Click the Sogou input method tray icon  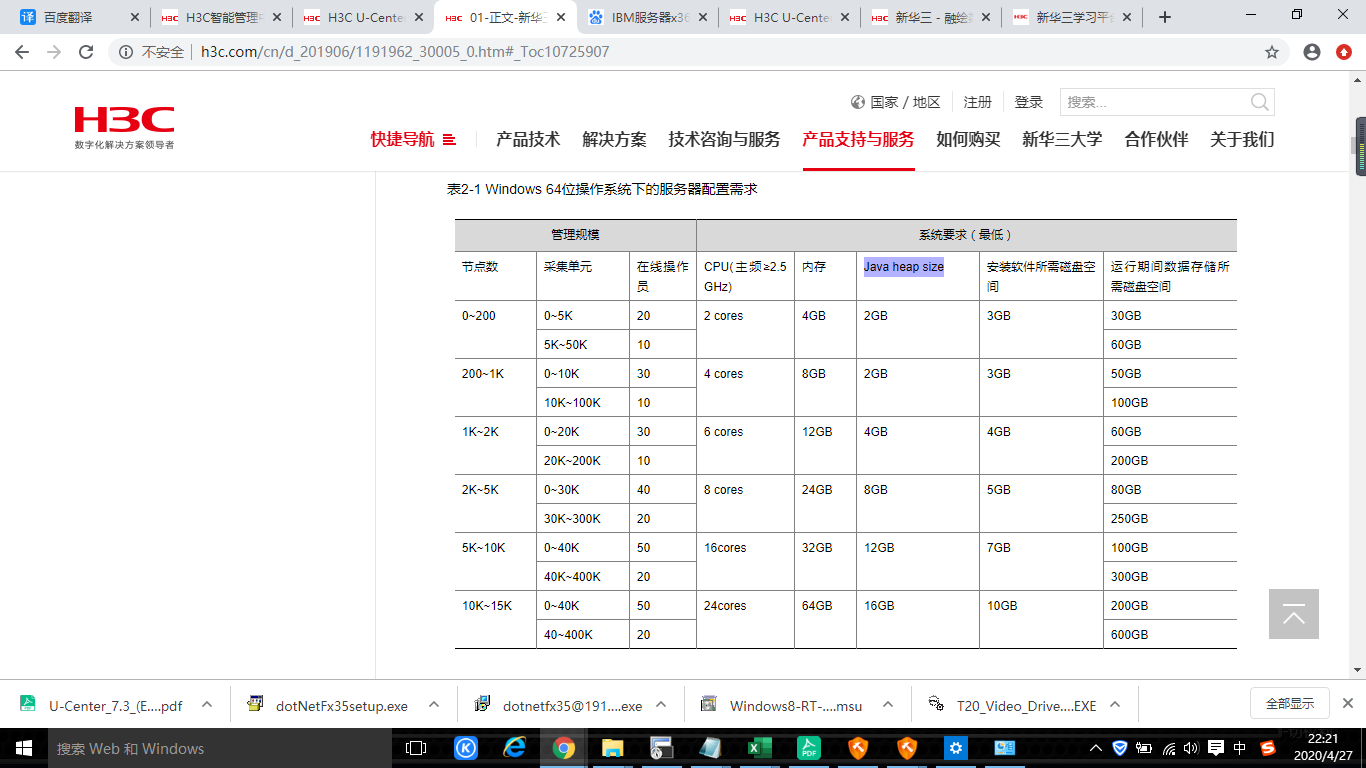[x=1268, y=748]
